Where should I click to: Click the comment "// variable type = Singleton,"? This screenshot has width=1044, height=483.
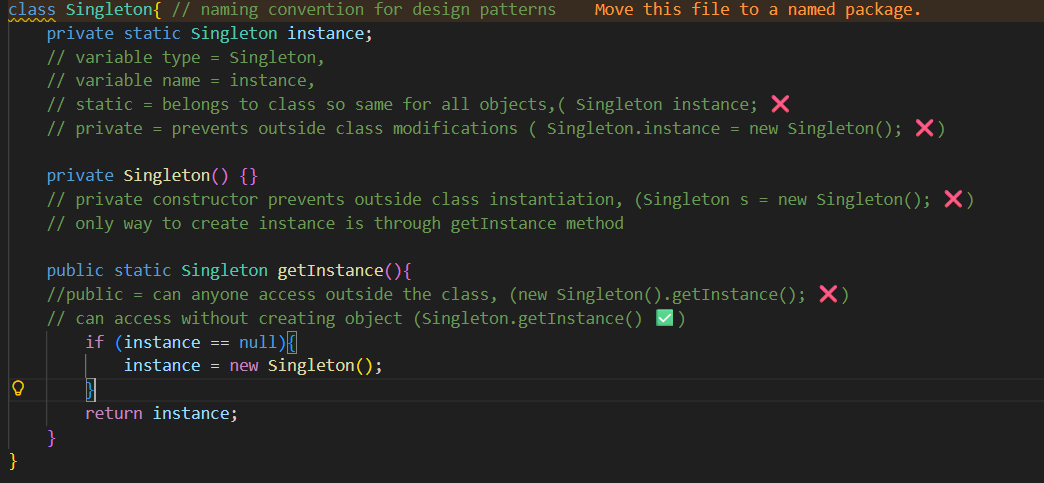(186, 58)
